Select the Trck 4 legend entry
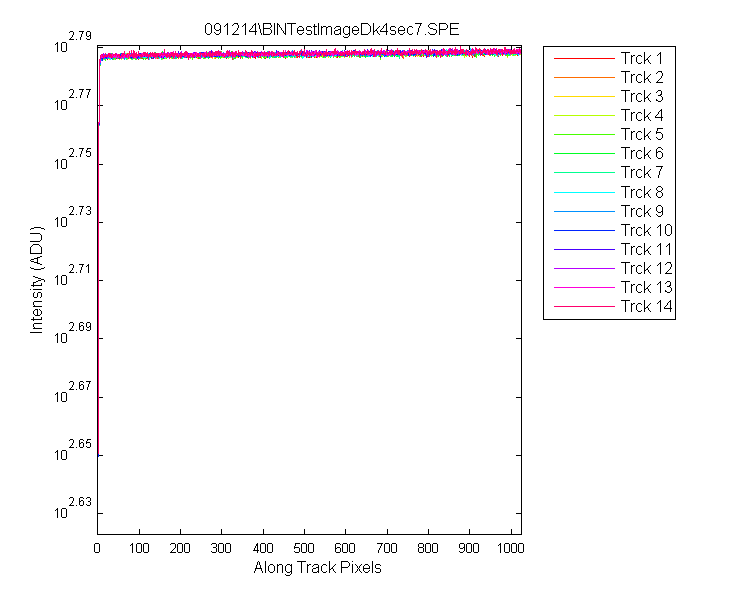The height and width of the screenshot is (600, 750). (x=608, y=116)
